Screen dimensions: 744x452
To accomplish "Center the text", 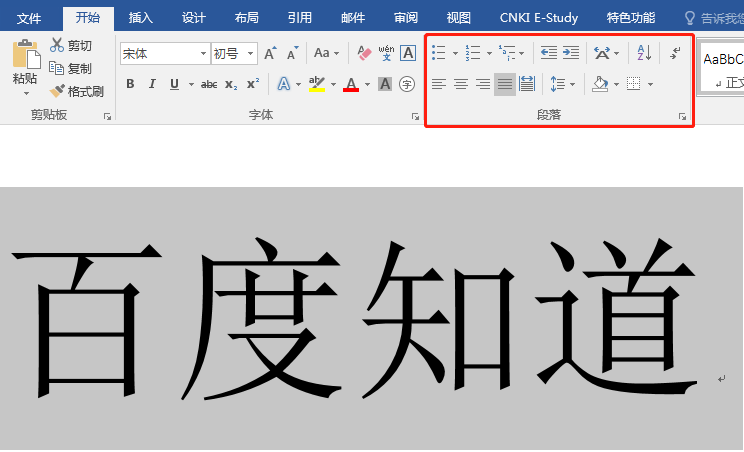I will (461, 84).
